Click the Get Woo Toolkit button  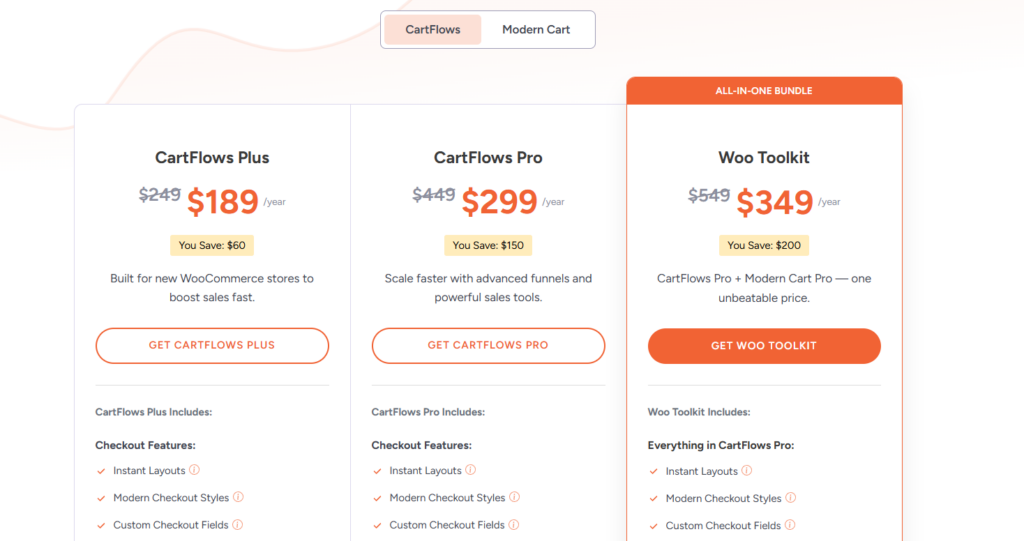764,346
